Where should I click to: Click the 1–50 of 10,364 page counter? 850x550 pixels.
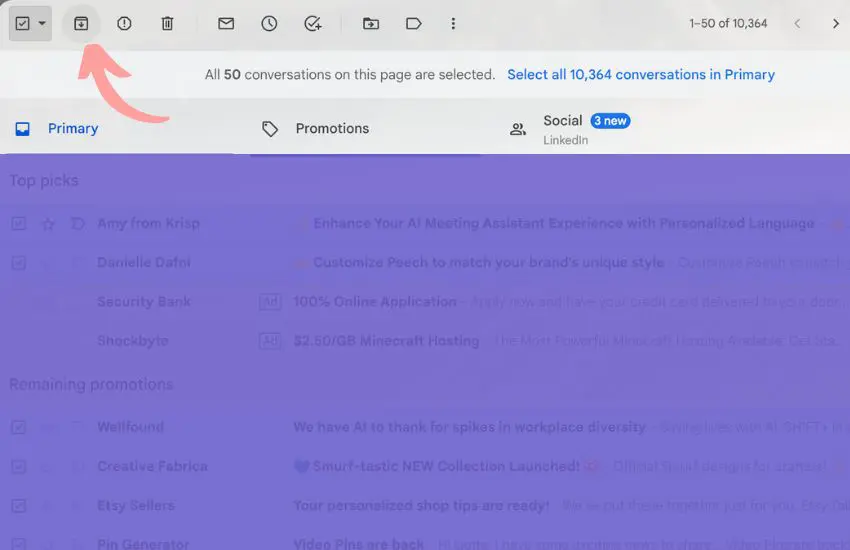728,23
